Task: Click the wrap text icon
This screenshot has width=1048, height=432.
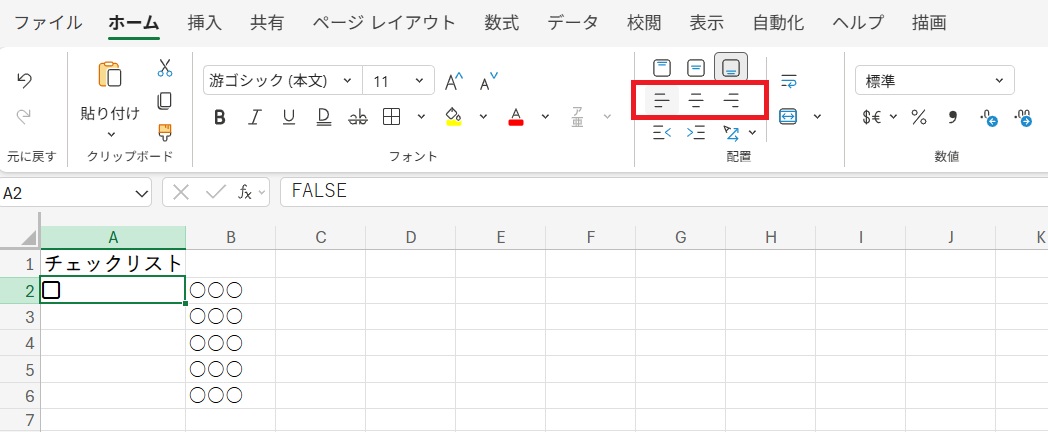Action: 789,81
